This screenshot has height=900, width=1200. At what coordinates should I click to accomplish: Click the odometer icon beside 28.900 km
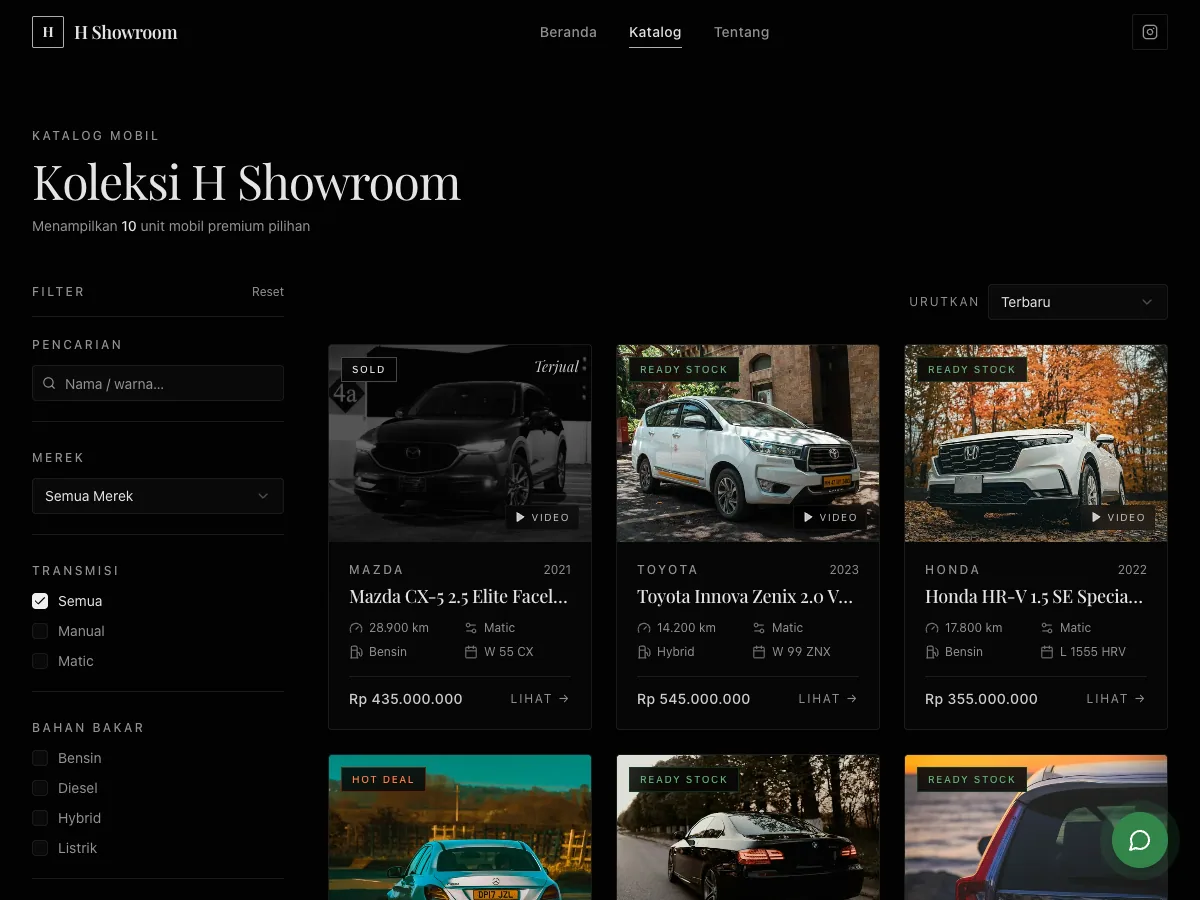tap(356, 628)
